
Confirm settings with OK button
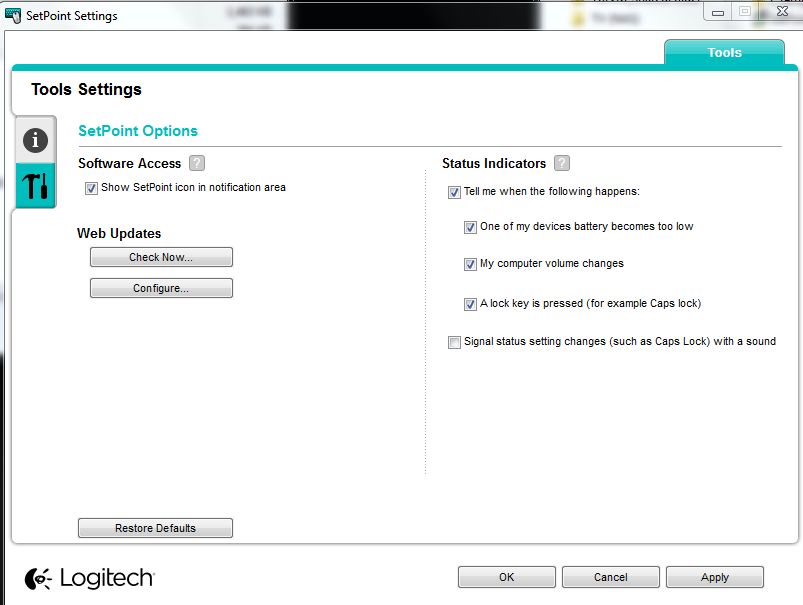tap(506, 577)
